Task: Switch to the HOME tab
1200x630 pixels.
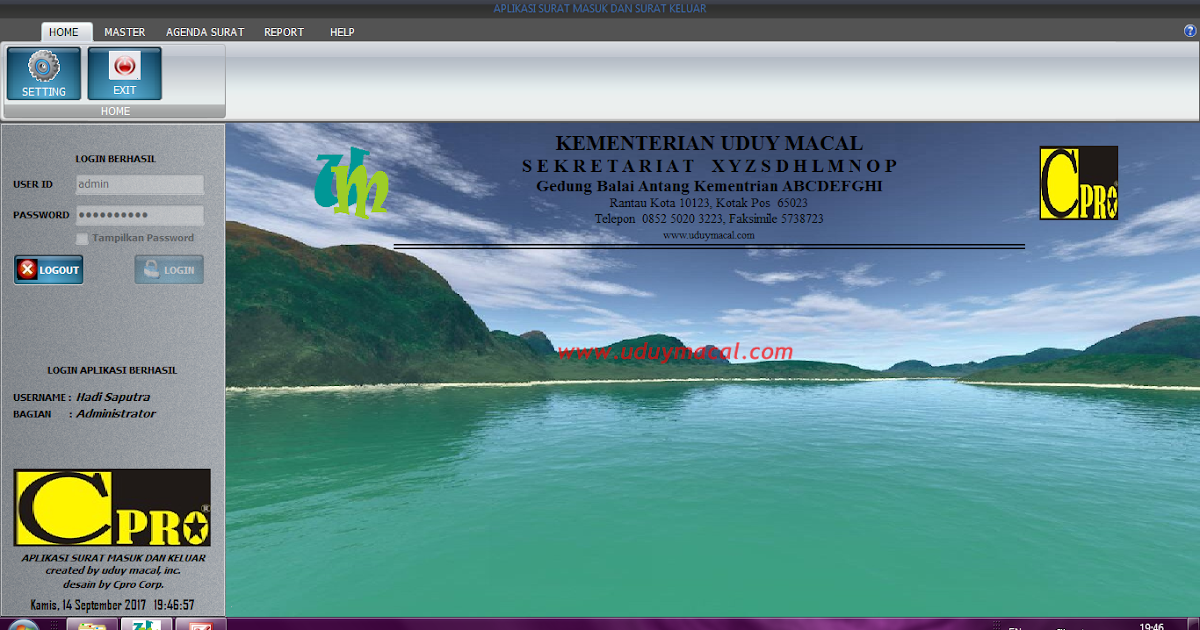Action: pyautogui.click(x=66, y=31)
